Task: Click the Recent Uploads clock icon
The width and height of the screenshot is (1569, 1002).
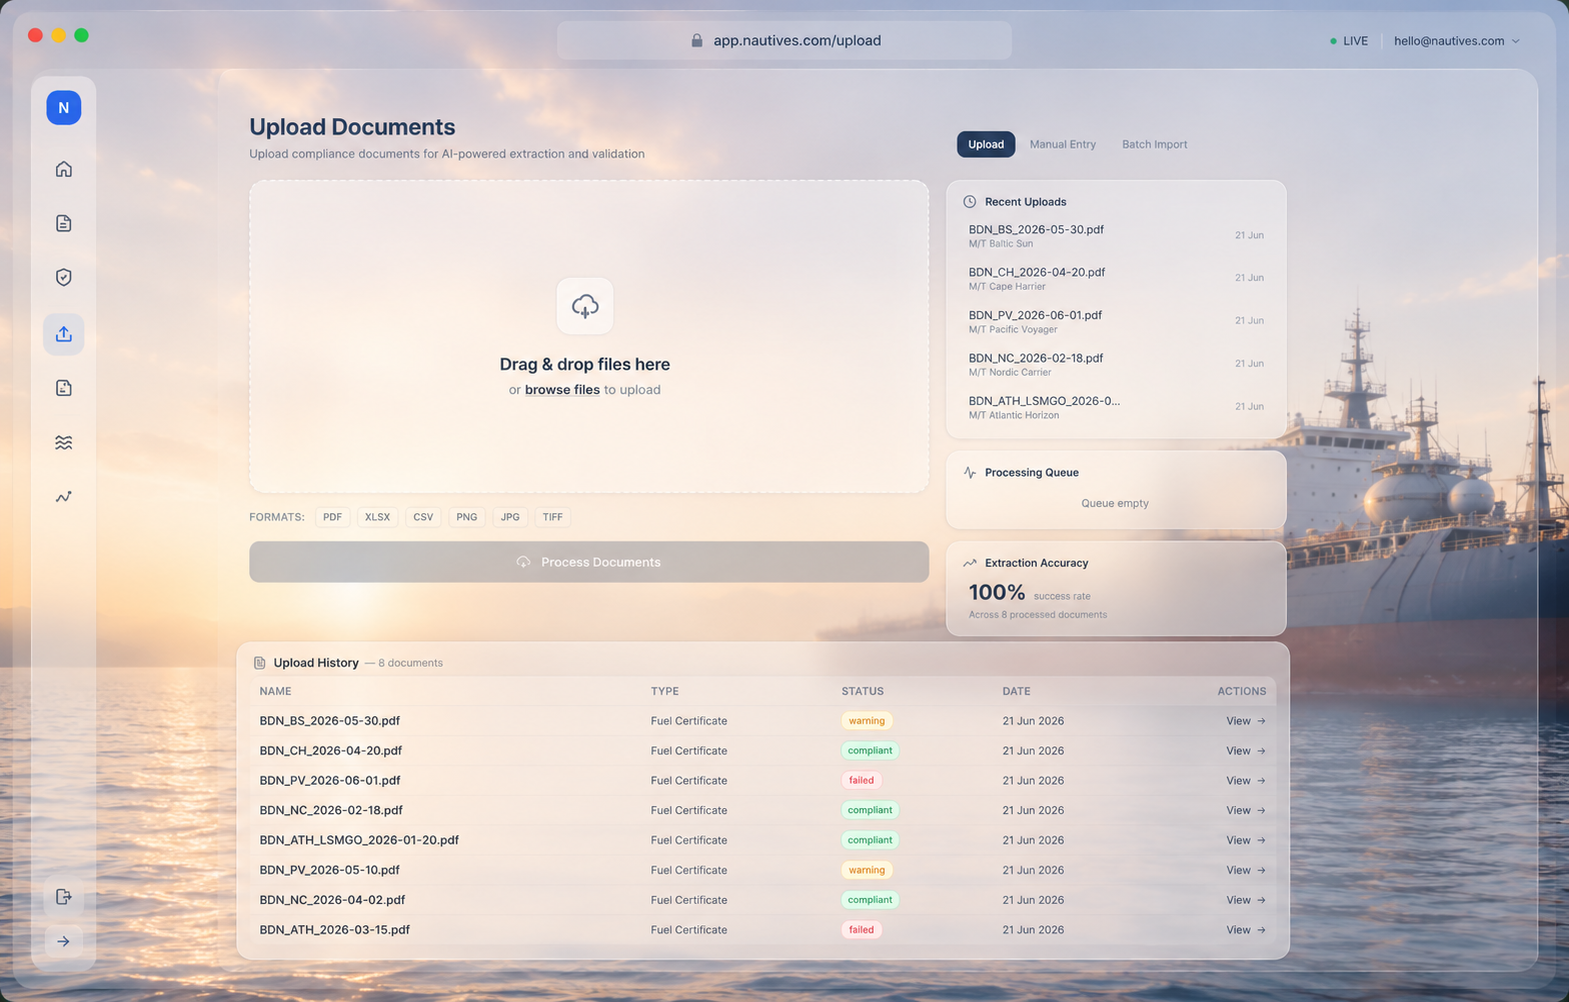Action: [969, 201]
